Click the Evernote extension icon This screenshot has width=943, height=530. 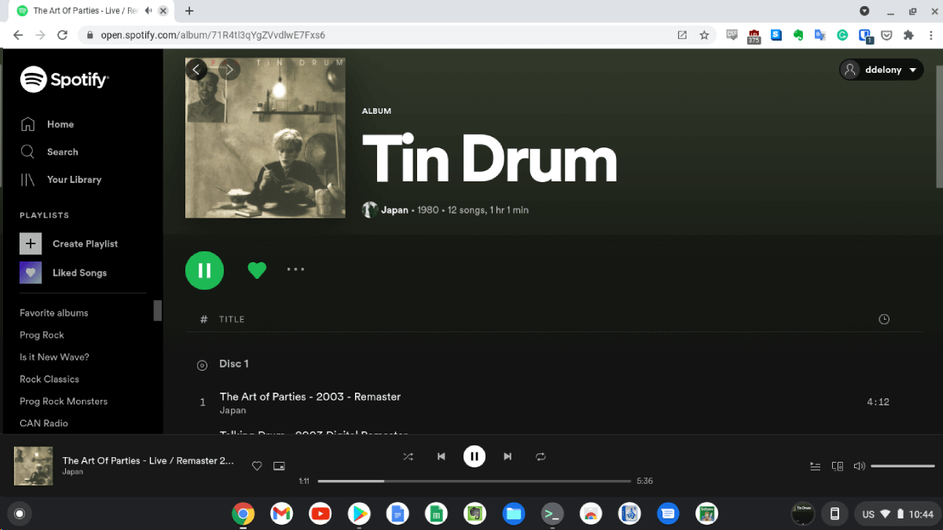click(x=798, y=35)
